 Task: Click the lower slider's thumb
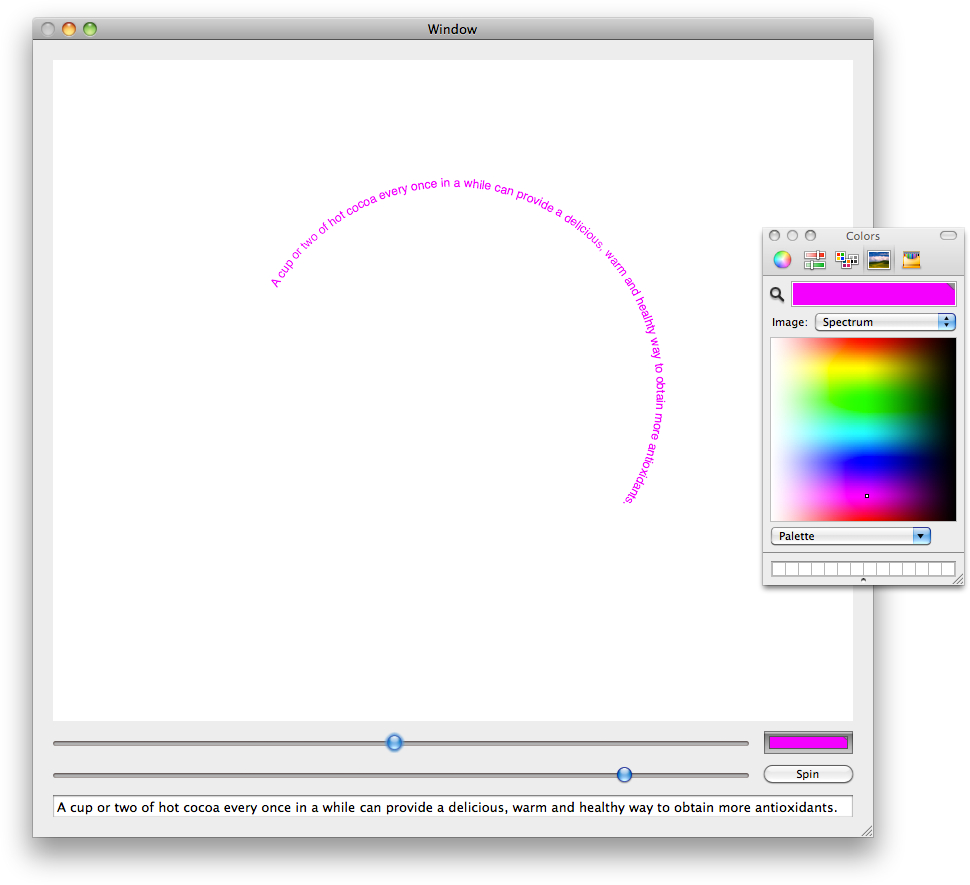pos(624,774)
